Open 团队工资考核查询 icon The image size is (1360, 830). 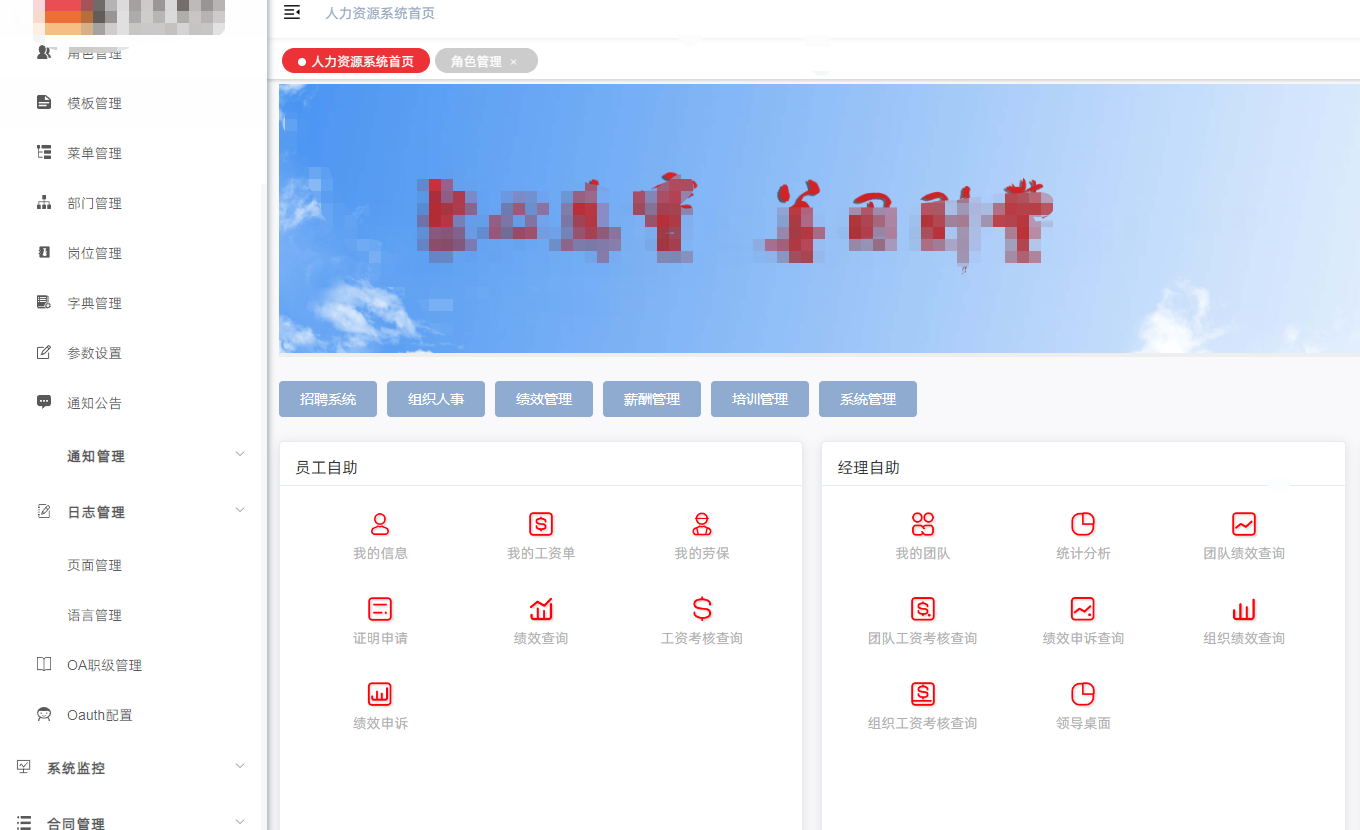click(923, 609)
